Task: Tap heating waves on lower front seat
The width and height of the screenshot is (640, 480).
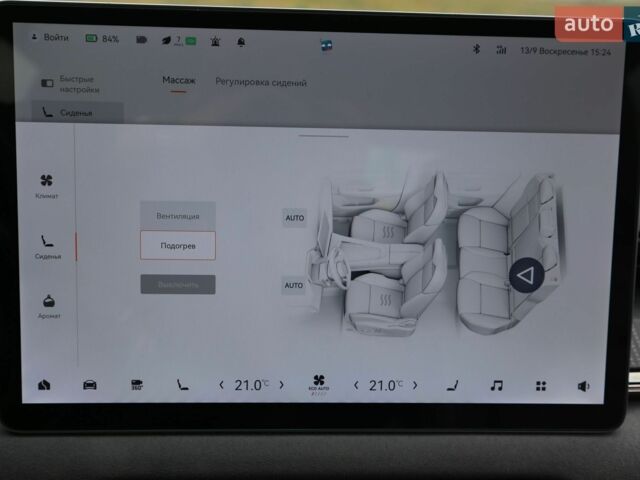Action: [x=385, y=300]
